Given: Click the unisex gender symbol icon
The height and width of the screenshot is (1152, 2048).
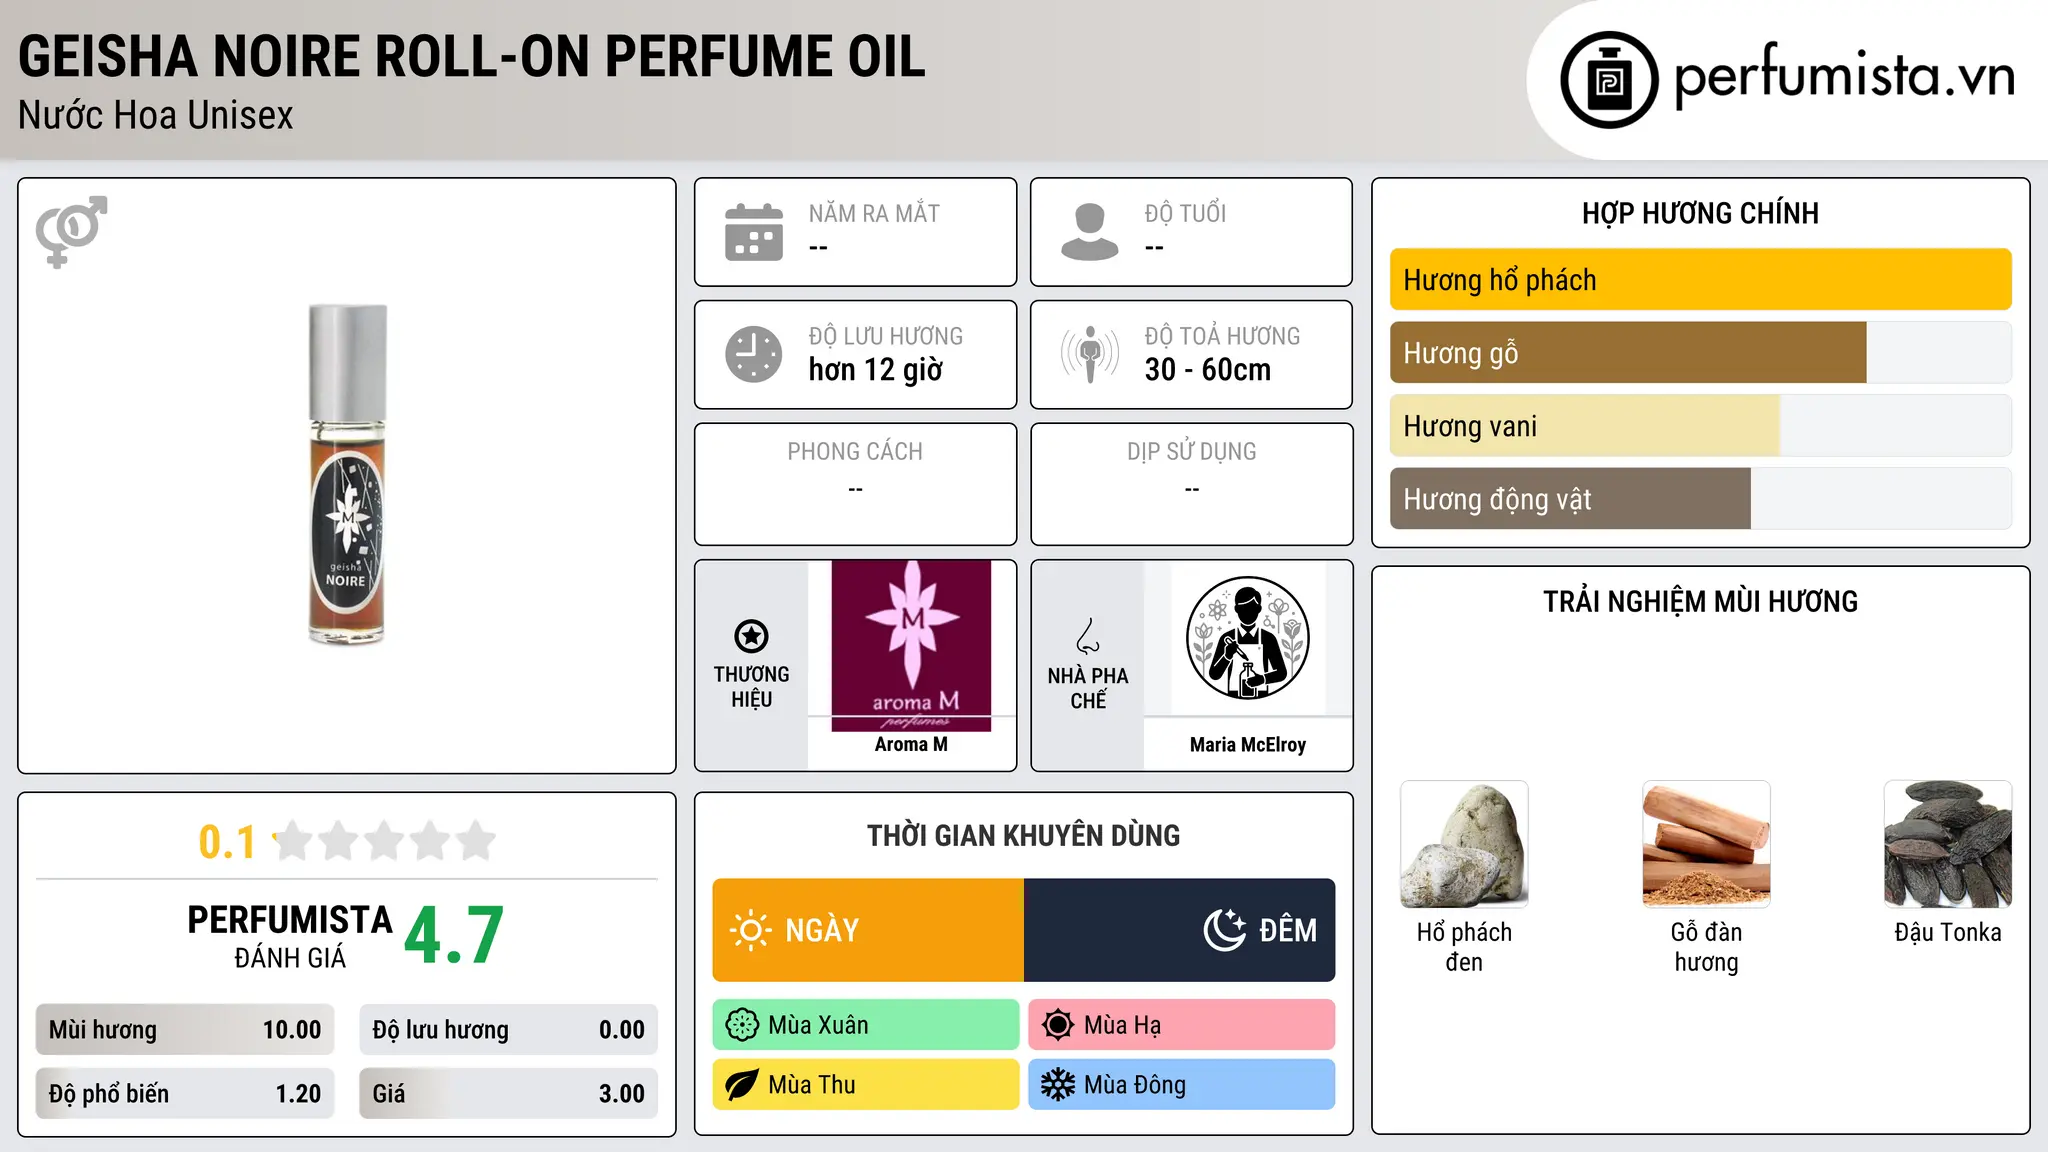Looking at the screenshot, I should tap(71, 231).
